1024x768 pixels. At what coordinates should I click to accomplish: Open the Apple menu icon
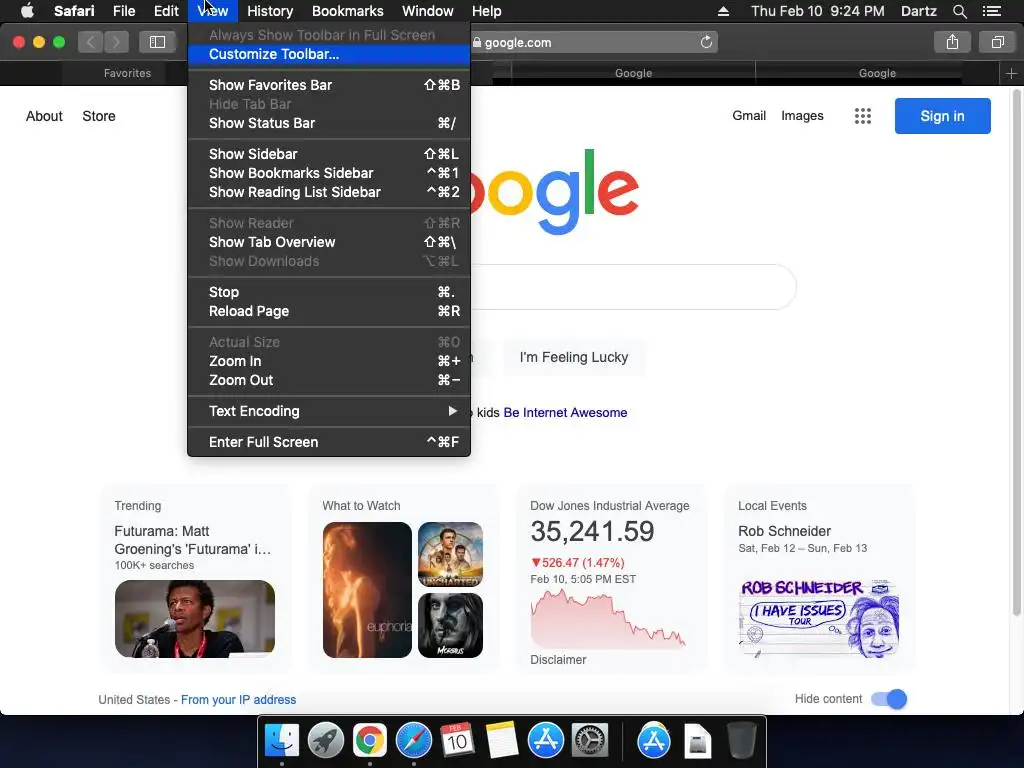coord(27,11)
